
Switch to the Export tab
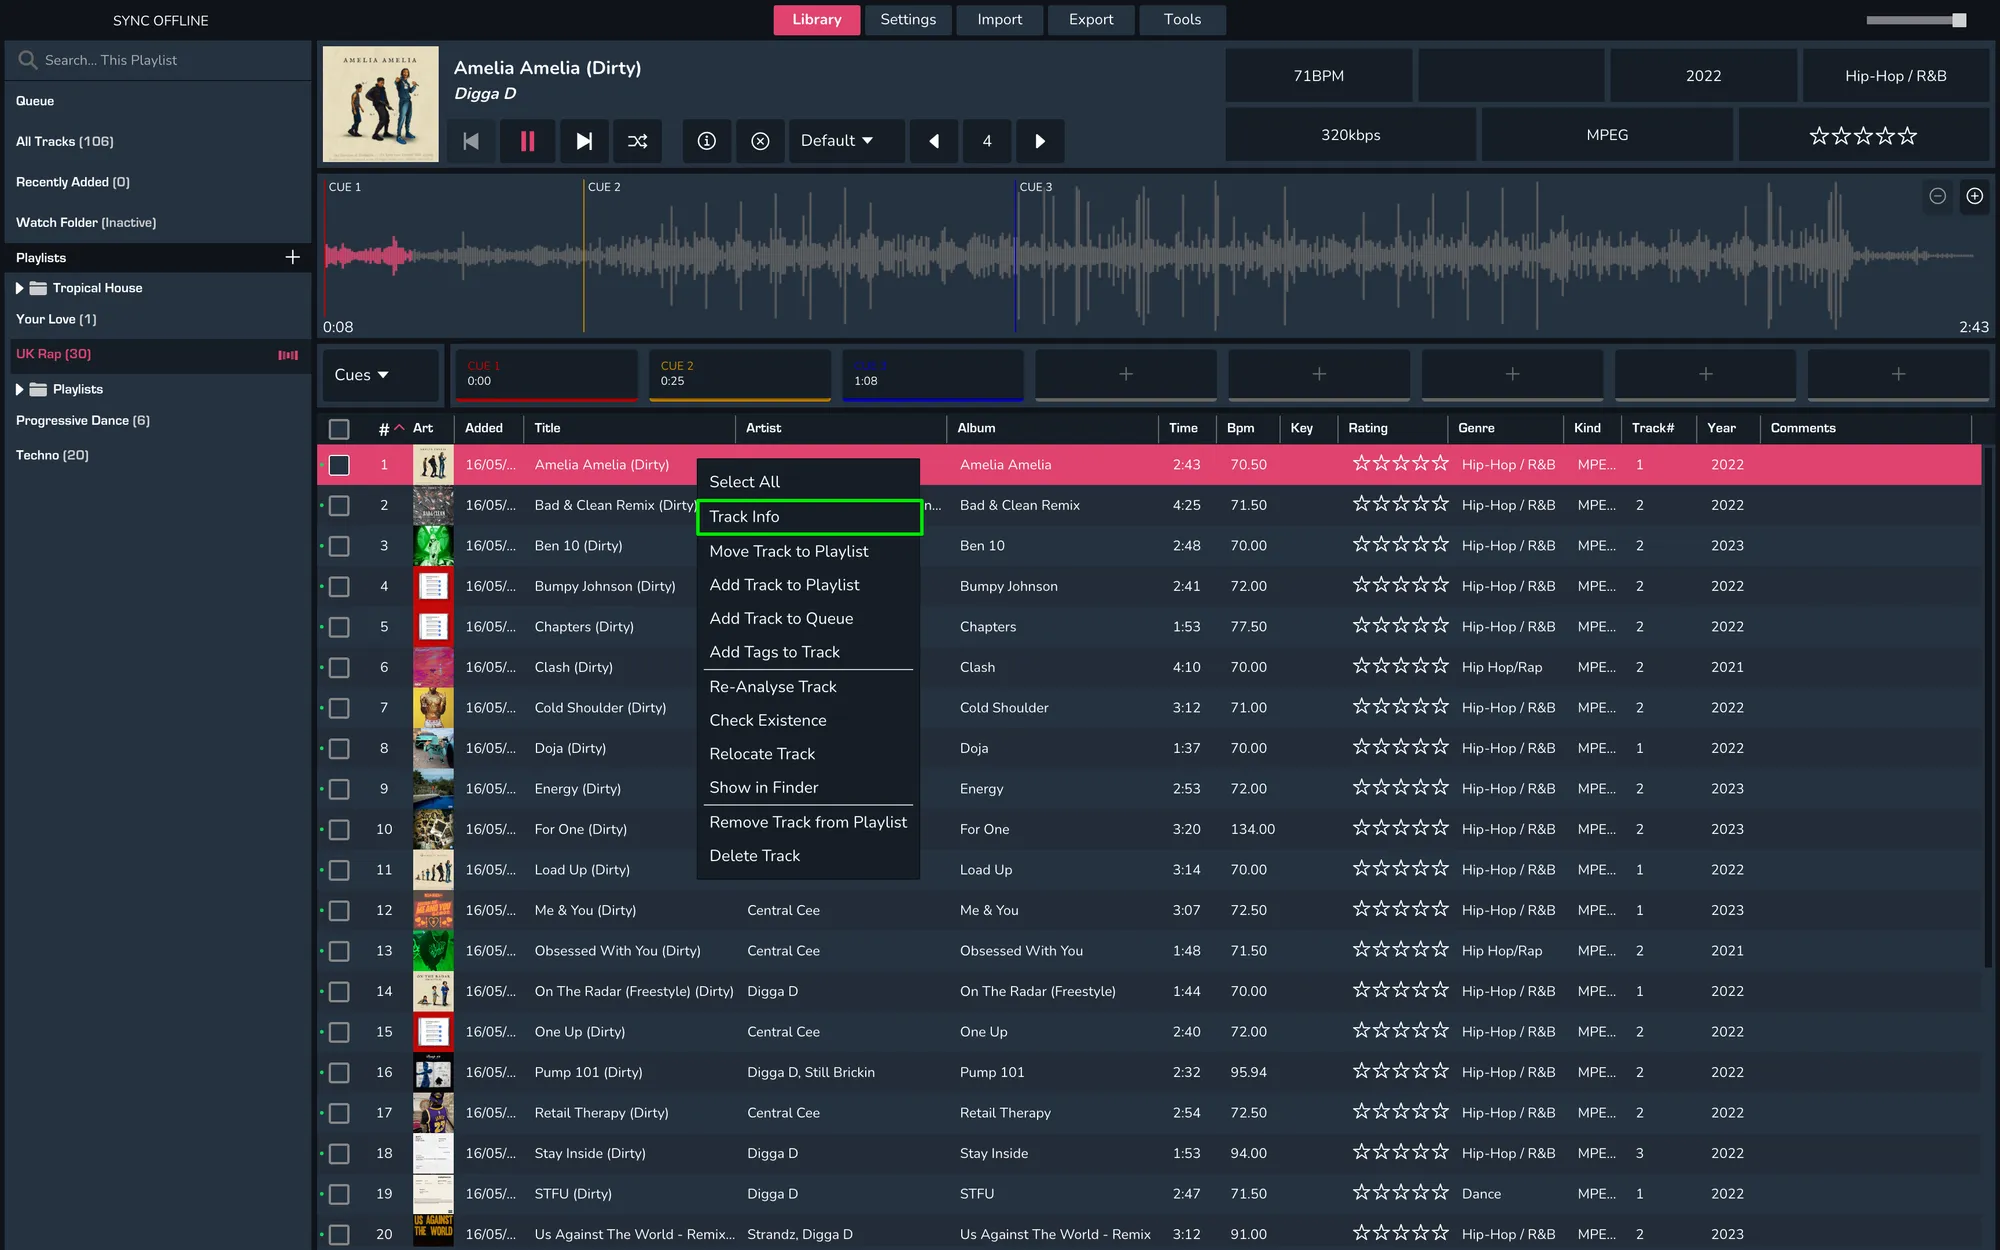[x=1090, y=19]
